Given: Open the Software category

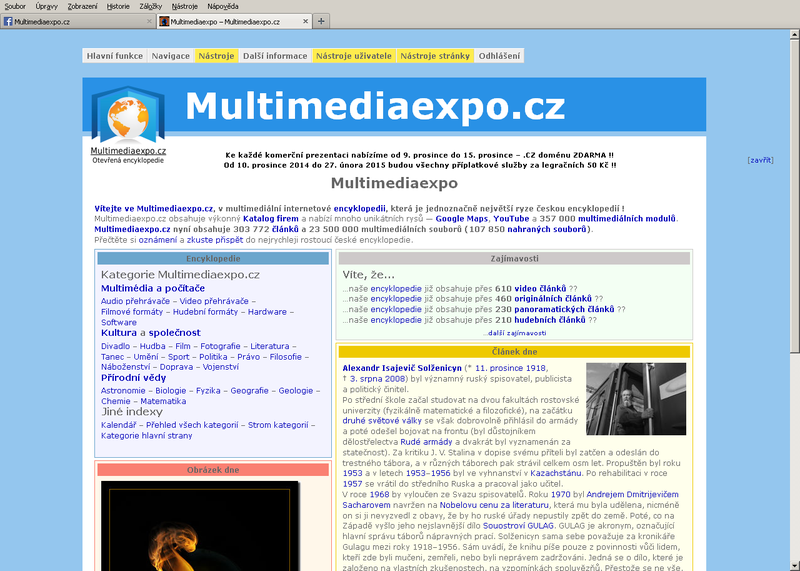Looking at the screenshot, I should pyautogui.click(x=118, y=322).
